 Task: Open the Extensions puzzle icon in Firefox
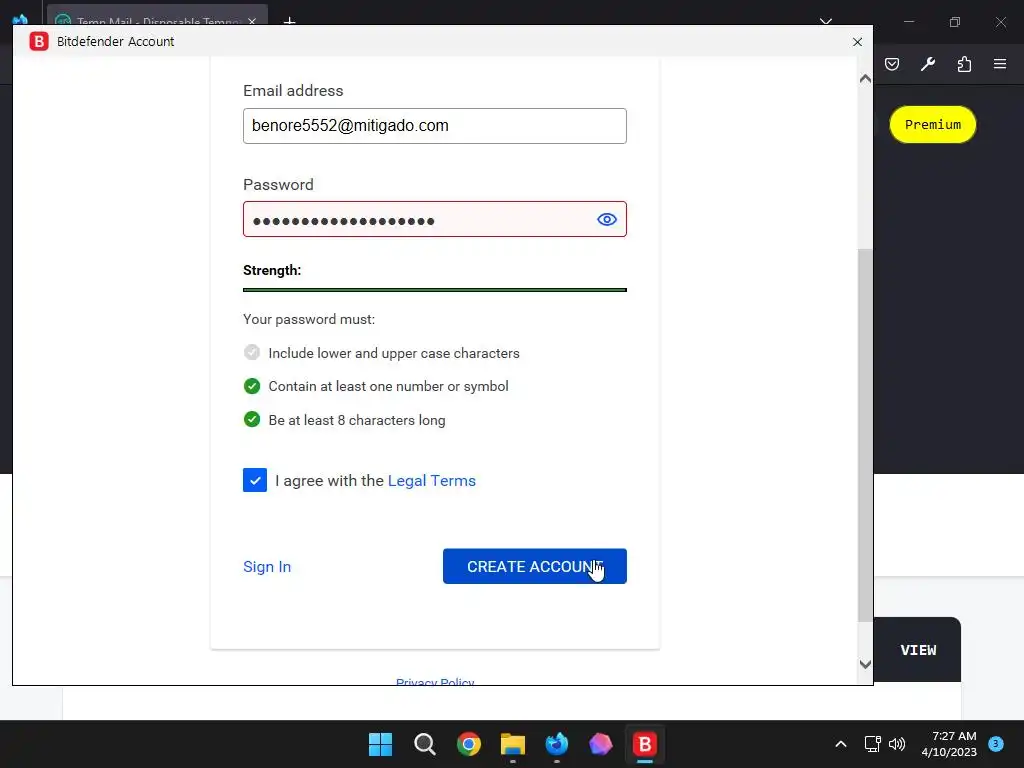pos(964,64)
